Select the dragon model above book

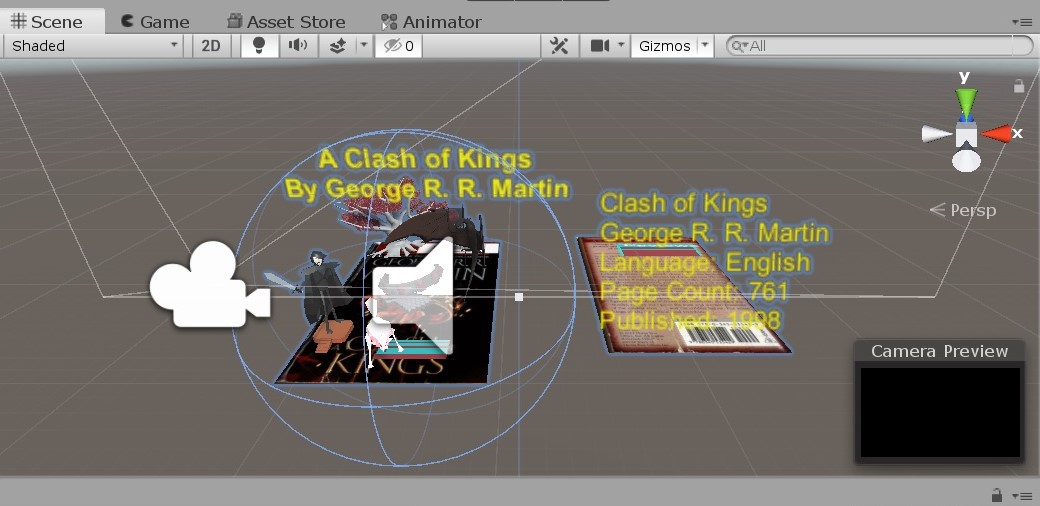point(441,232)
